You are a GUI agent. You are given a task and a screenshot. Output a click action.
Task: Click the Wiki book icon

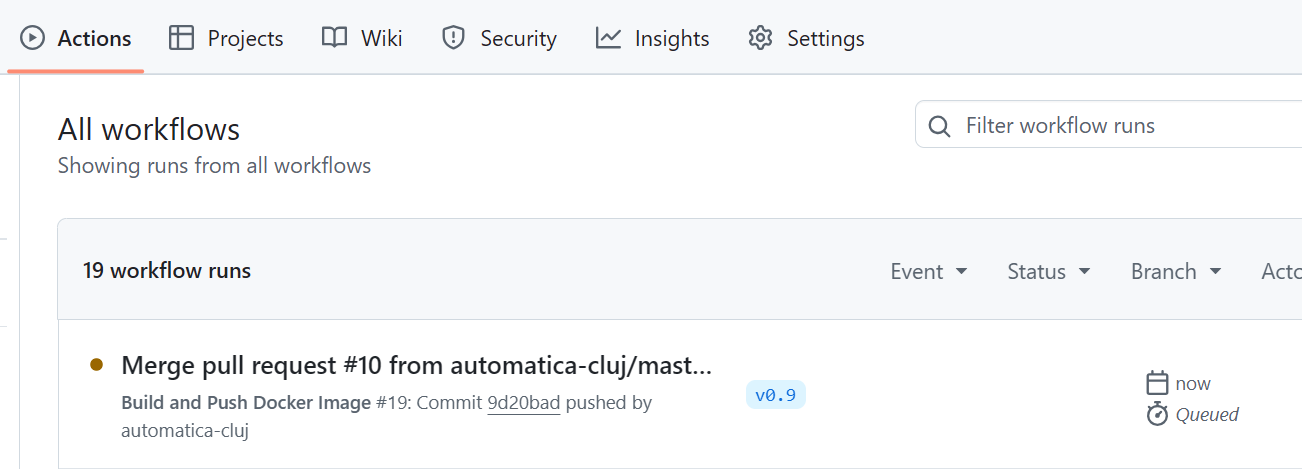coord(334,38)
